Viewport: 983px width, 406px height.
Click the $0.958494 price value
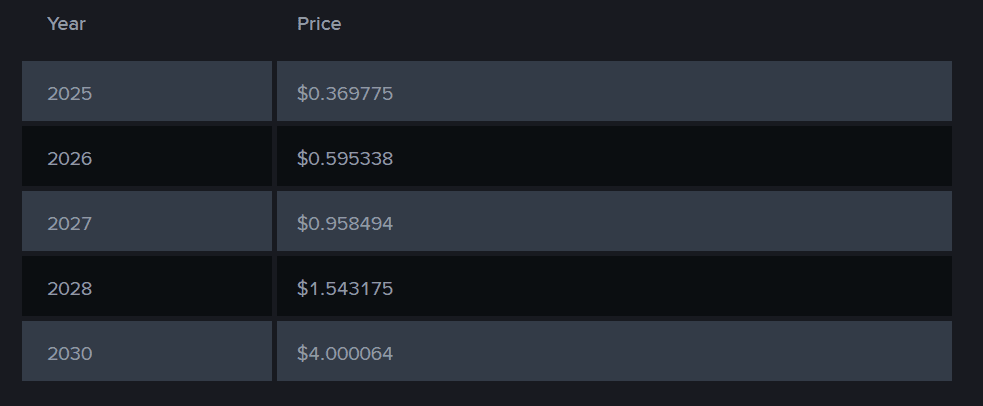pos(345,224)
